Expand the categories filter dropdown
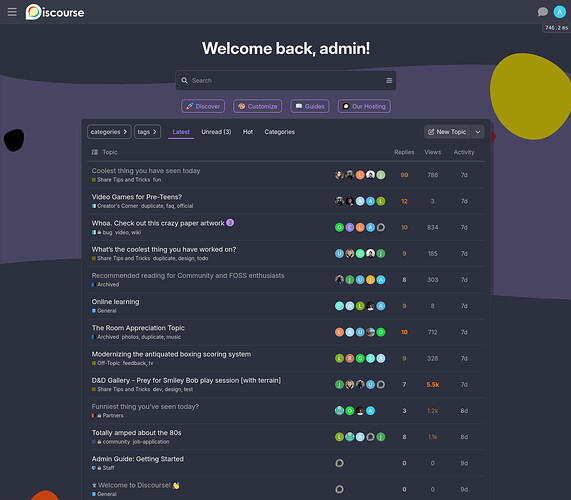 [x=109, y=132]
